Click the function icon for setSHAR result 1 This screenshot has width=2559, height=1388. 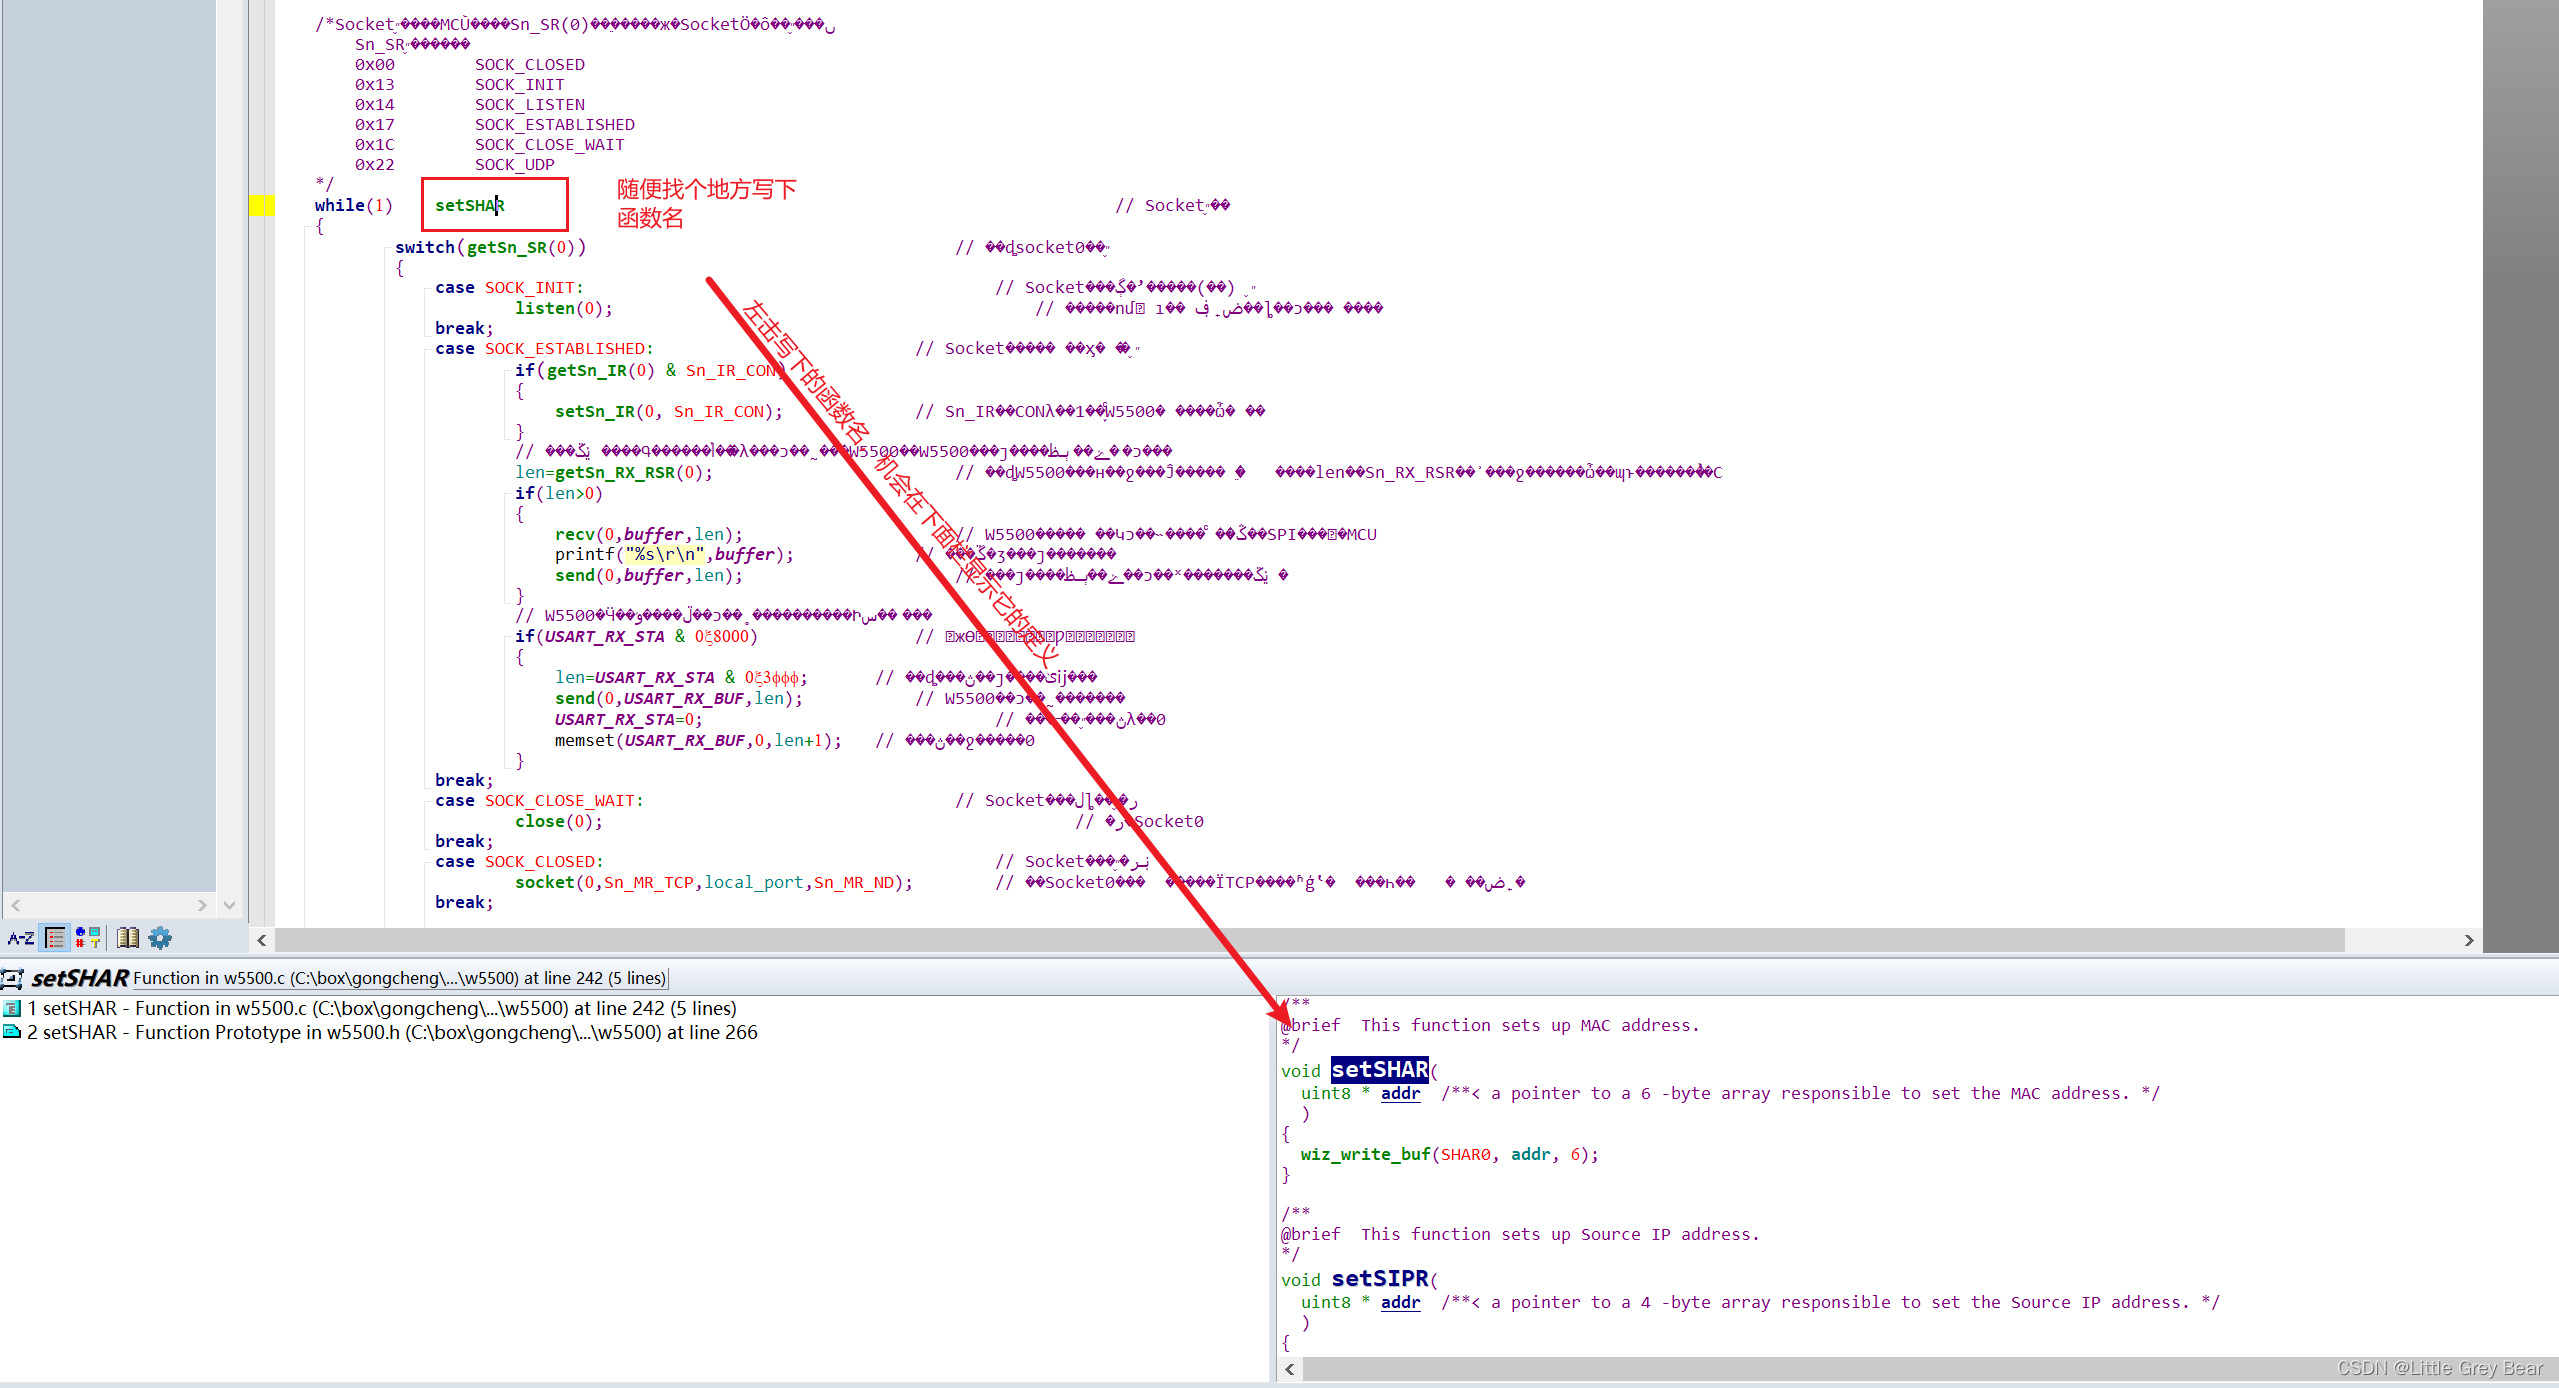coord(12,1009)
